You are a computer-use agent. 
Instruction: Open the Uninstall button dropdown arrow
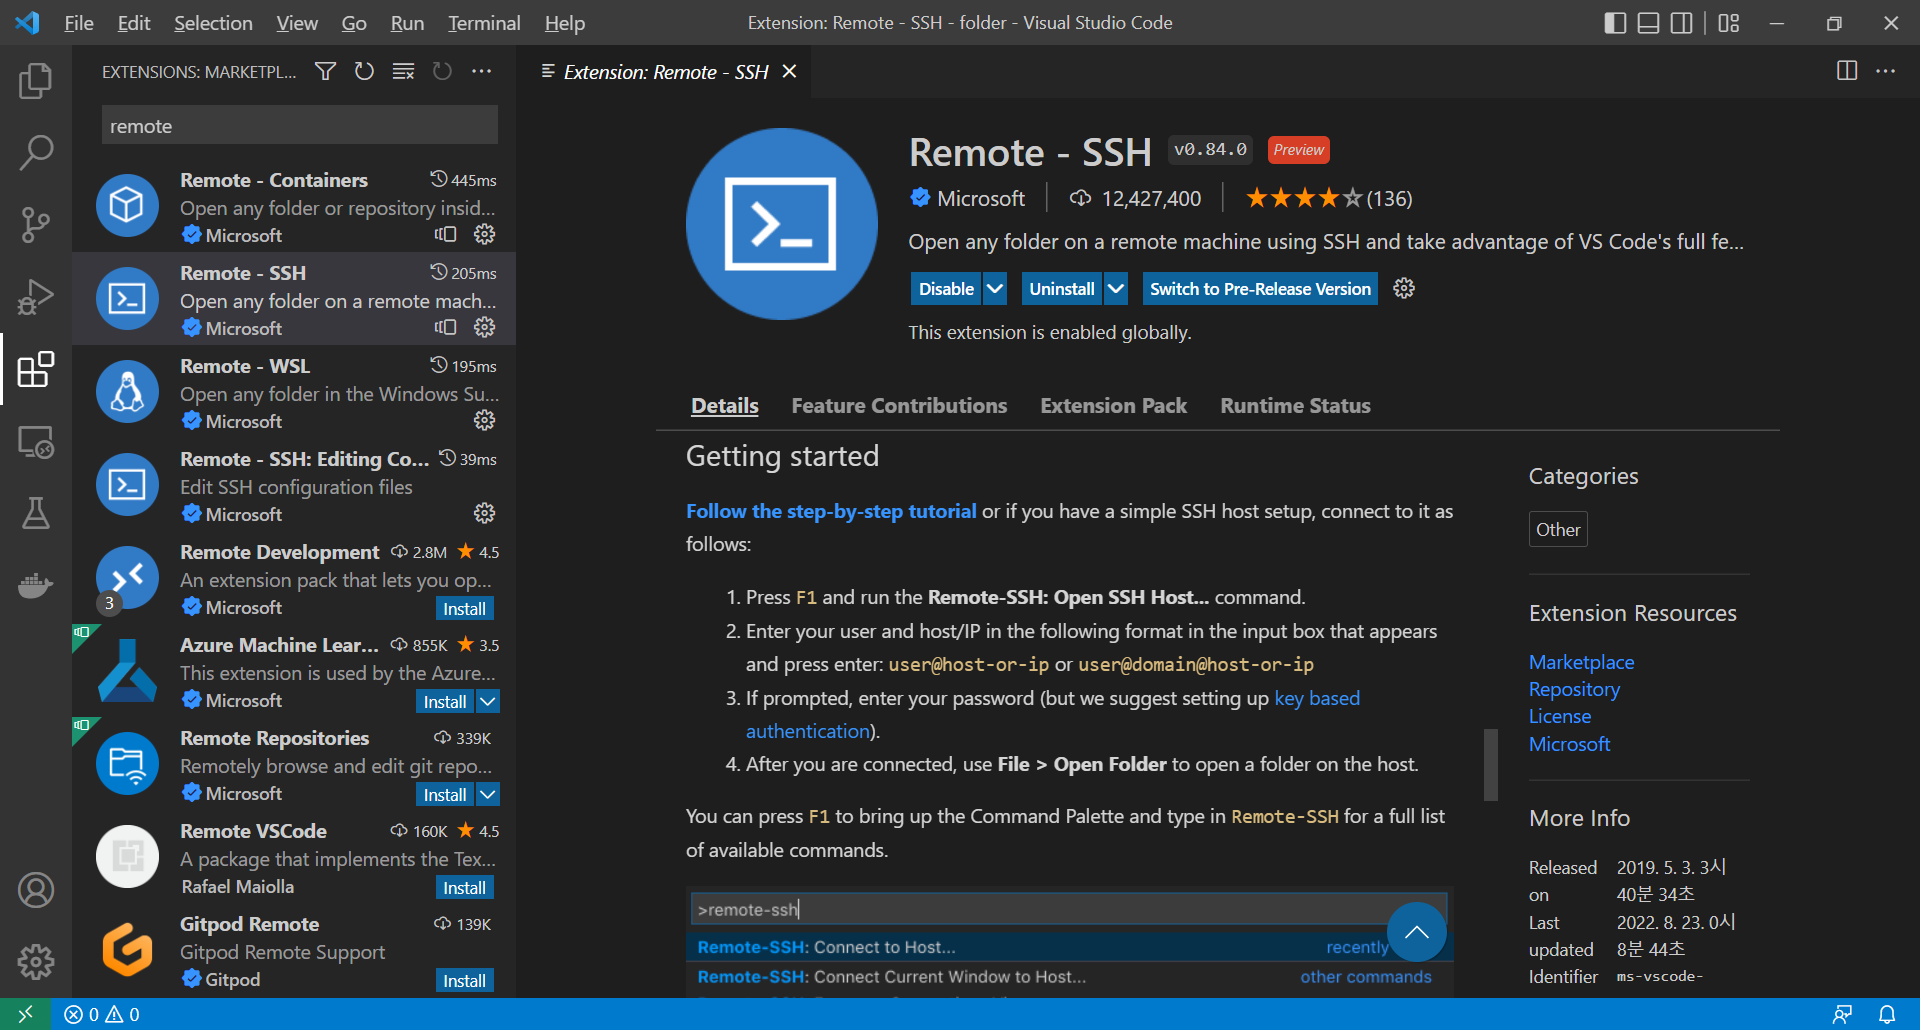tap(1115, 288)
